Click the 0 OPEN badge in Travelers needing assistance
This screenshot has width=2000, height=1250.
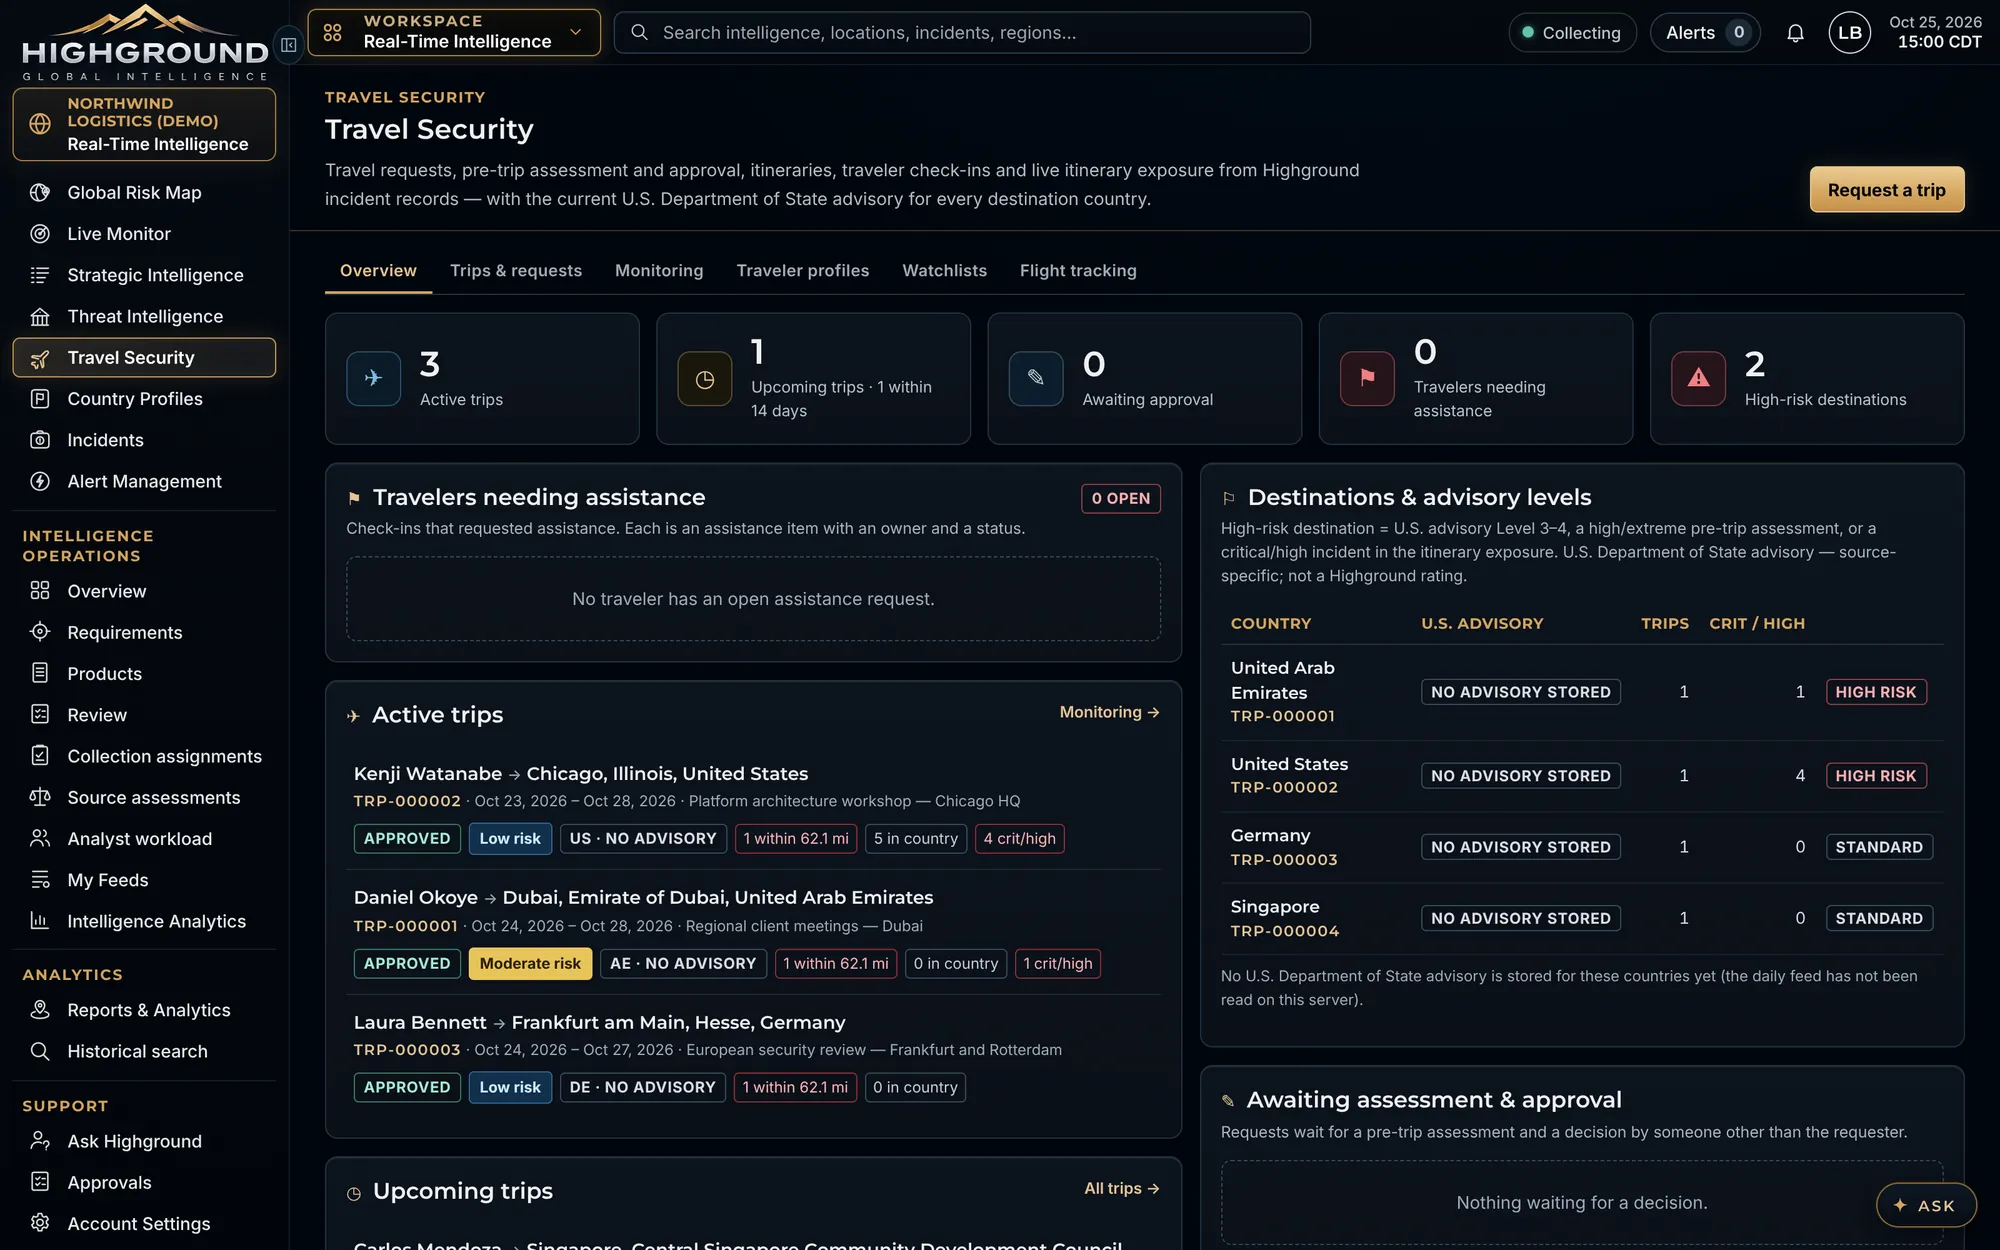tap(1120, 498)
